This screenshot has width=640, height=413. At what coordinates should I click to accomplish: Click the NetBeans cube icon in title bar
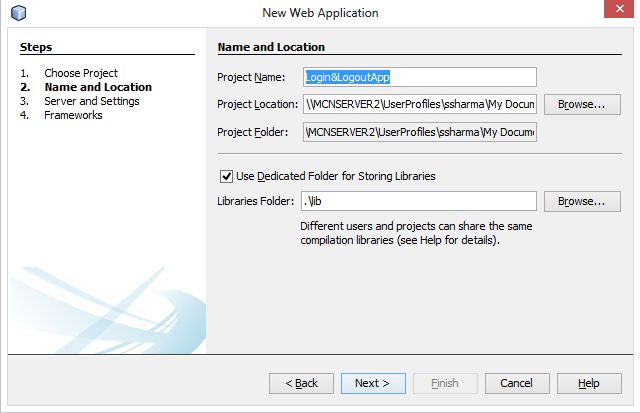tap(19, 13)
